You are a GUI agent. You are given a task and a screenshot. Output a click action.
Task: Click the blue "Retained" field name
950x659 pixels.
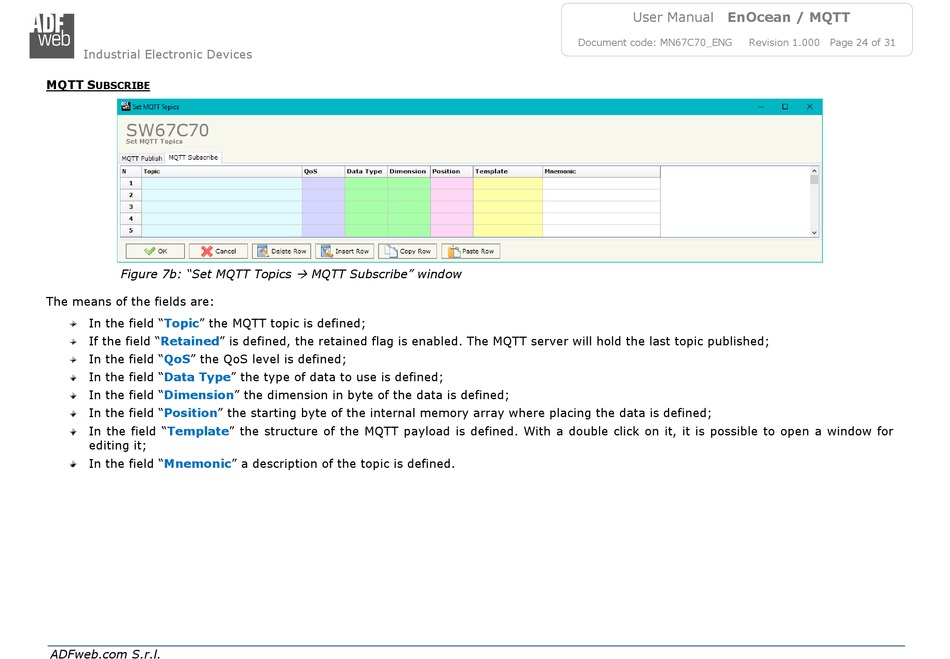point(190,341)
